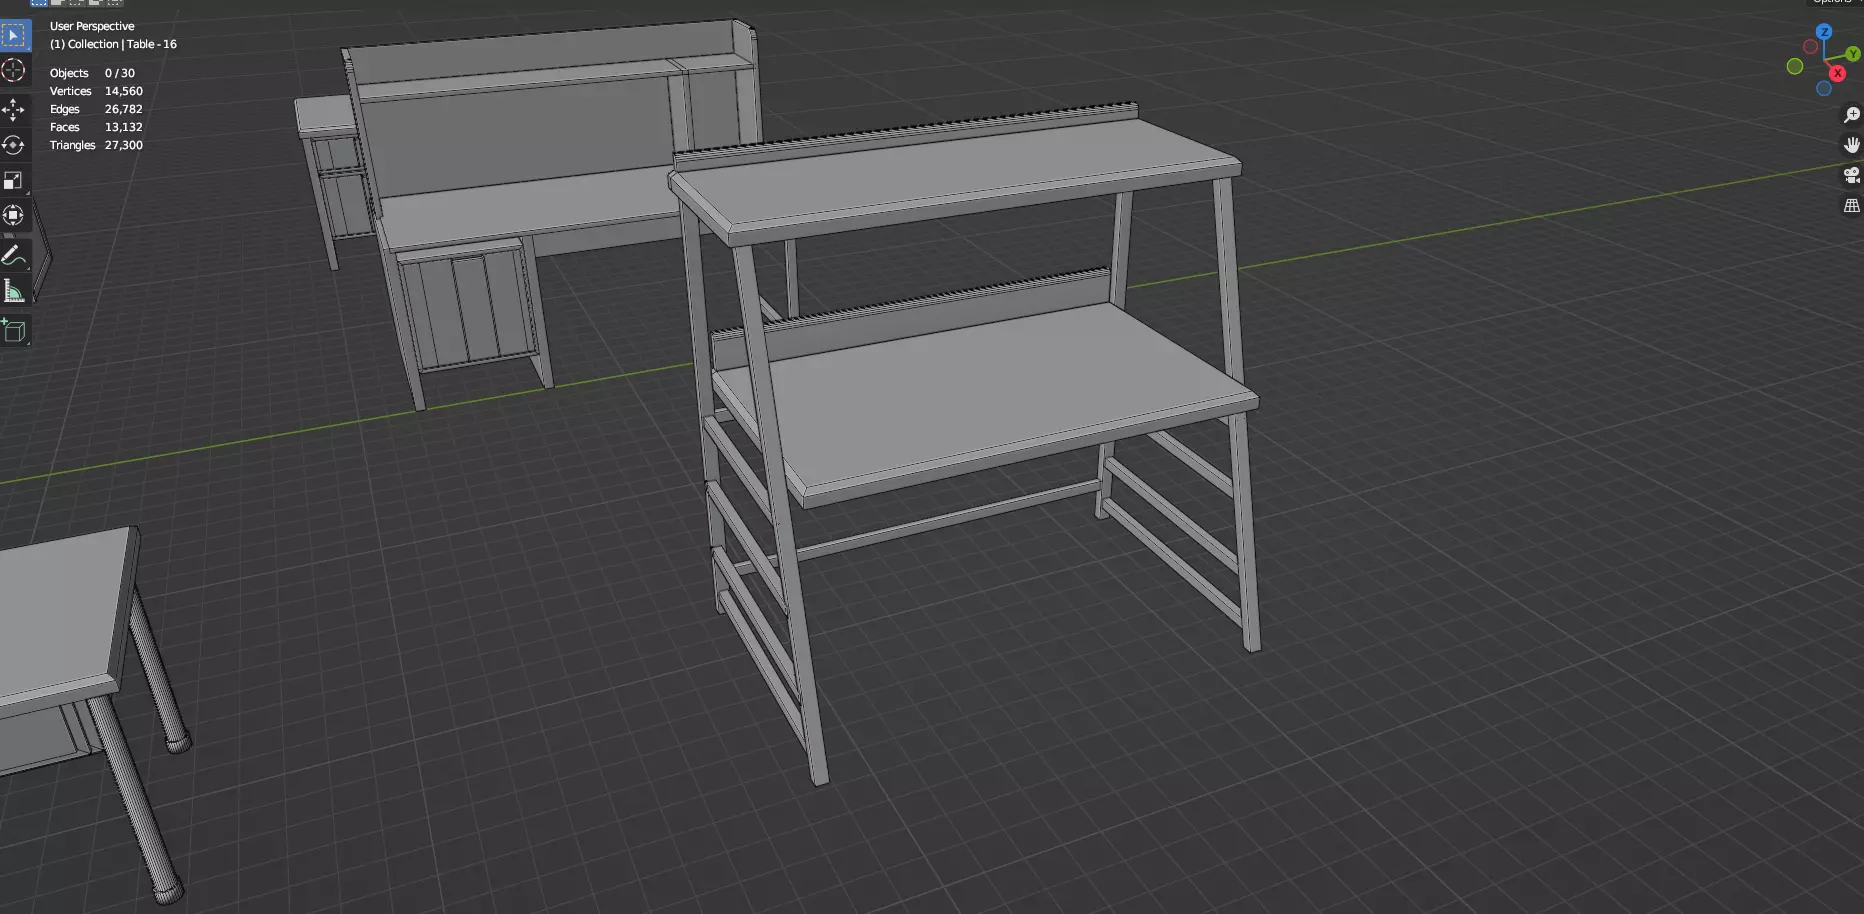This screenshot has height=914, width=1864.
Task: Click the negative Y axis gizmo circle
Action: 1795,66
